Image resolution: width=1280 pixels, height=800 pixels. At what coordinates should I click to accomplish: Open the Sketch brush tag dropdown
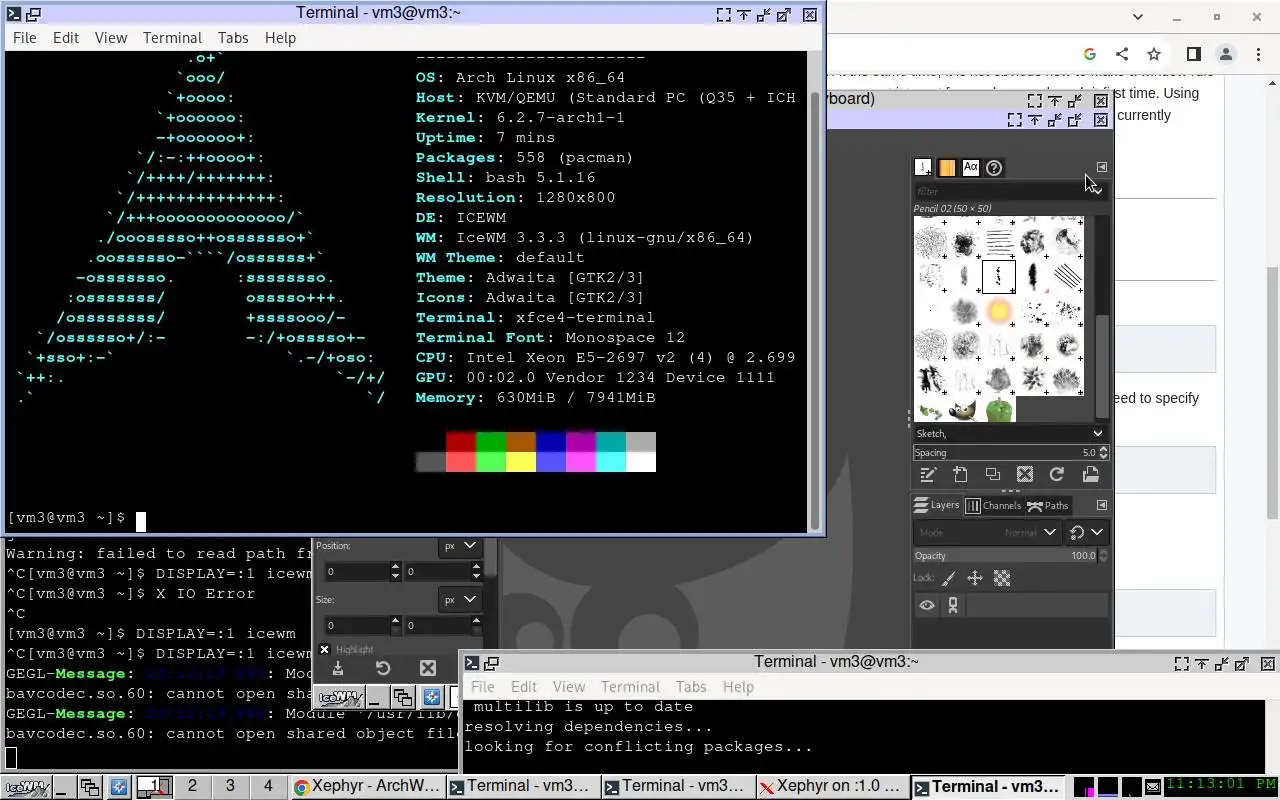[x=1097, y=433]
